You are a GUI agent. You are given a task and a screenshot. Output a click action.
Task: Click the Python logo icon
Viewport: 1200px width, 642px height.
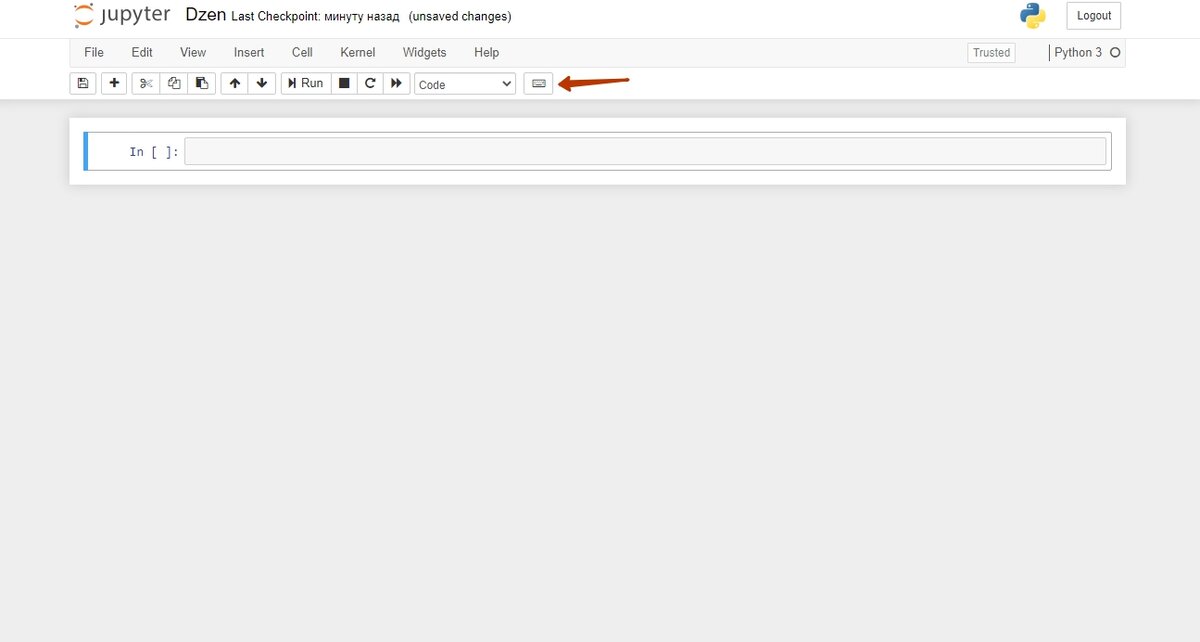[1033, 16]
